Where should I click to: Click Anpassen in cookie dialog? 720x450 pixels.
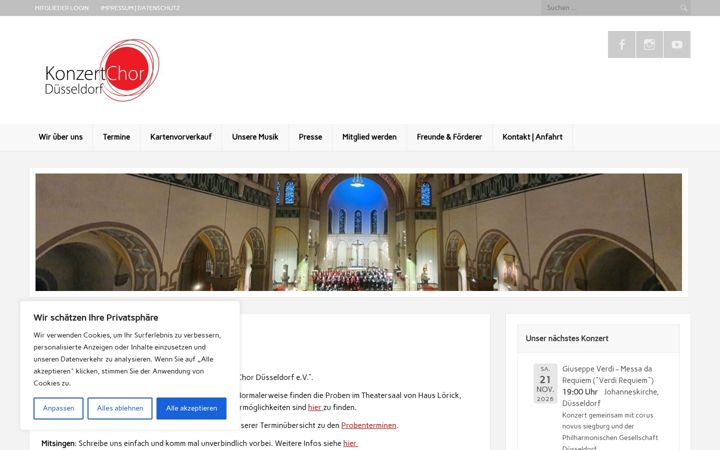coord(58,408)
